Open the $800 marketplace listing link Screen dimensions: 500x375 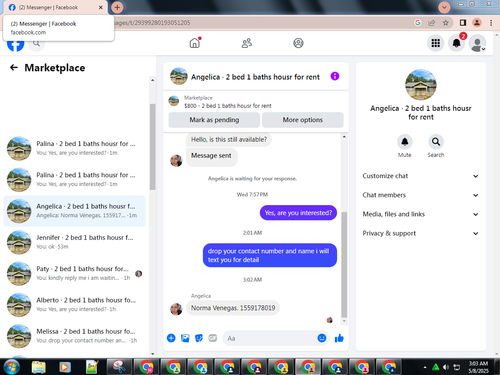click(x=228, y=106)
